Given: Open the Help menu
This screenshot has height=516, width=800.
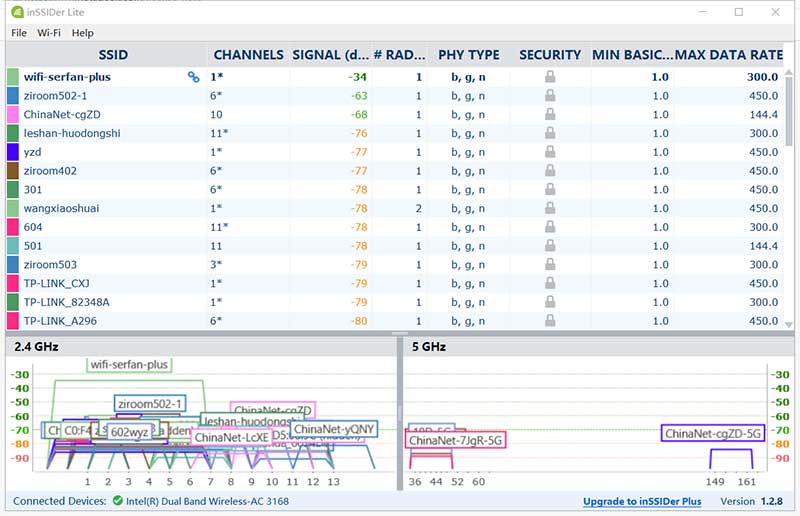Looking at the screenshot, I should (x=83, y=33).
